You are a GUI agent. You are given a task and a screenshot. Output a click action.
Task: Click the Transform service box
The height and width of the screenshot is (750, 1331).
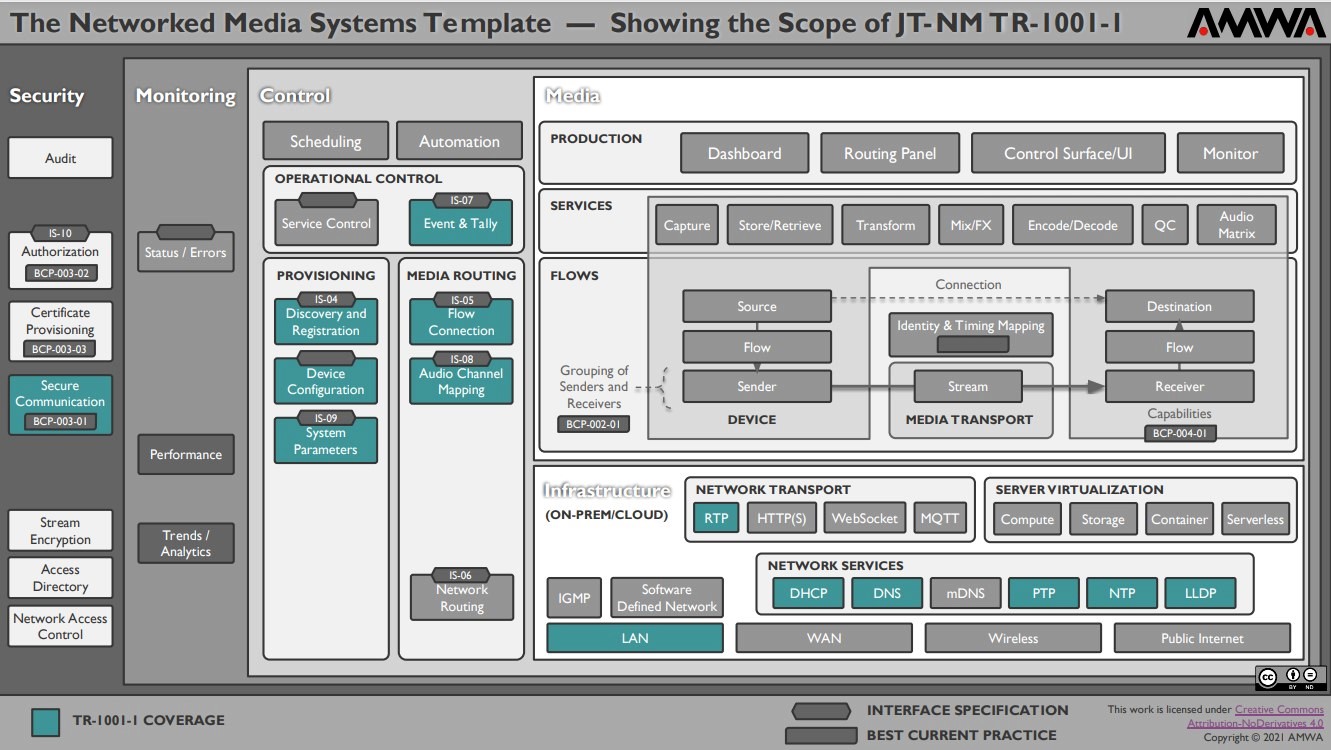tap(886, 225)
